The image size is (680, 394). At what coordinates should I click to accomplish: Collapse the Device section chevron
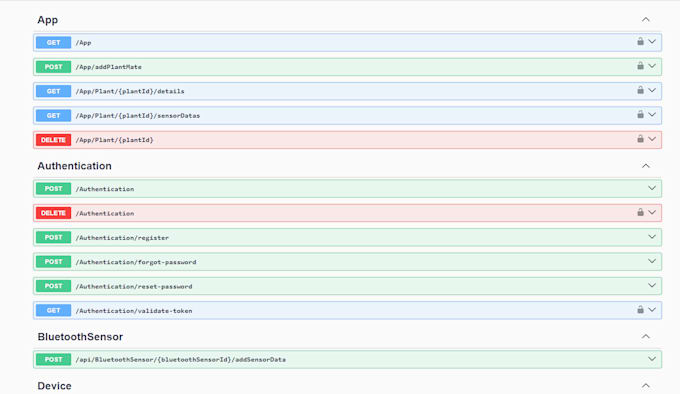646,385
